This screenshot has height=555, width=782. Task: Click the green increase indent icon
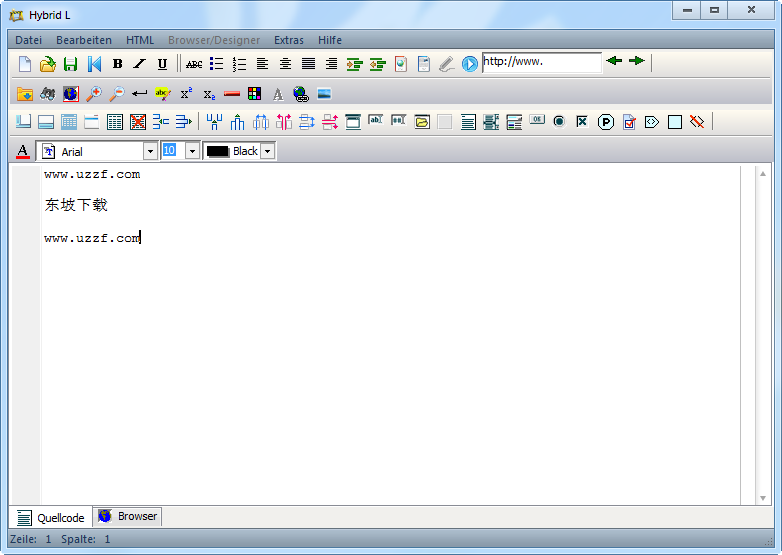click(x=355, y=64)
